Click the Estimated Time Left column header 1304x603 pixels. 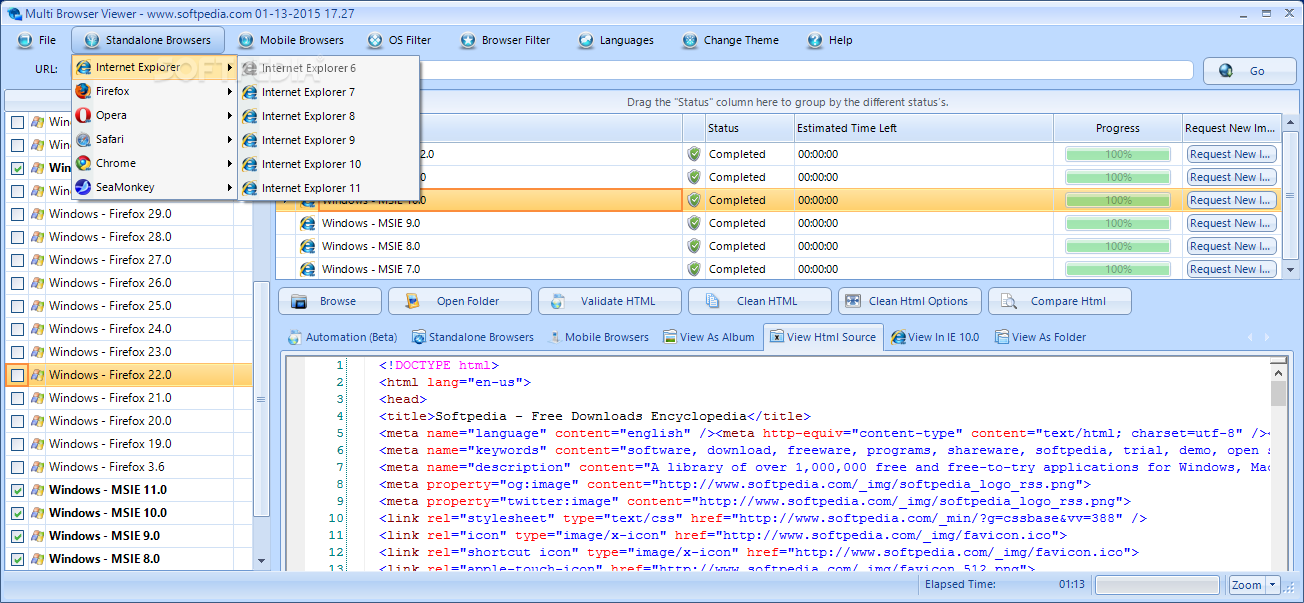[x=923, y=128]
